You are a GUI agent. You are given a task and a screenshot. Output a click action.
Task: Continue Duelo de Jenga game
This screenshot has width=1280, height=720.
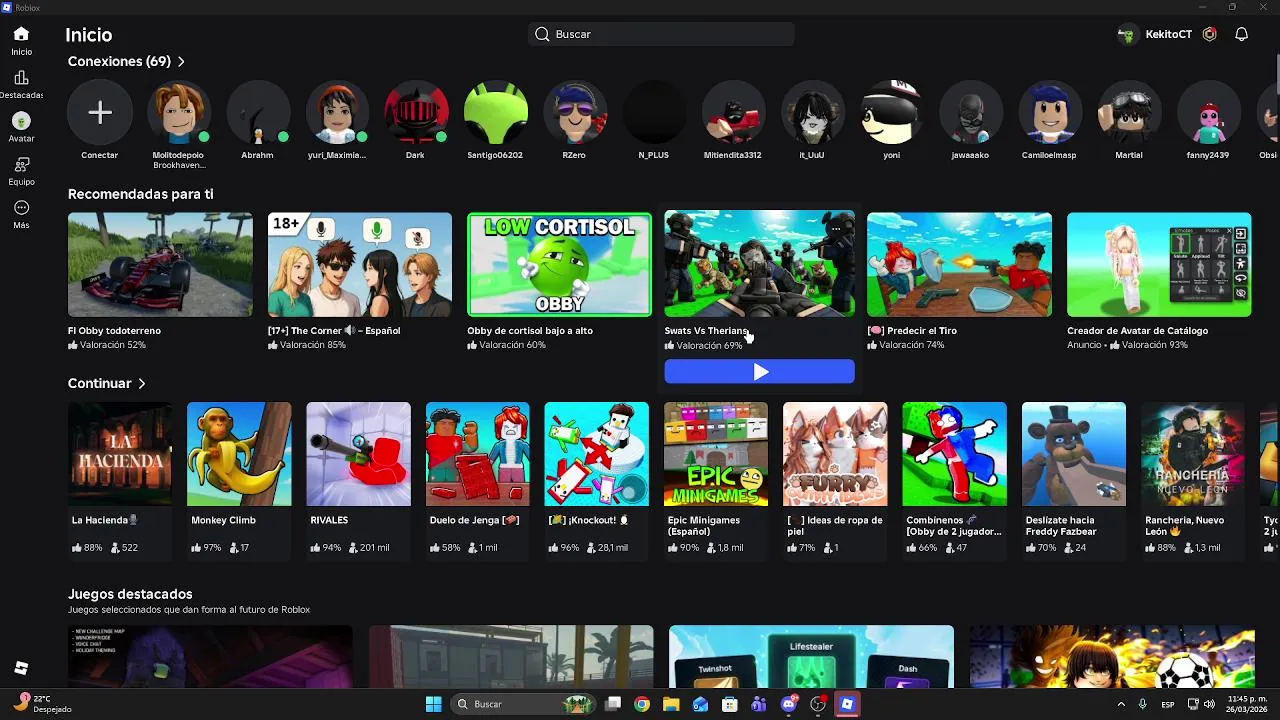click(x=478, y=454)
